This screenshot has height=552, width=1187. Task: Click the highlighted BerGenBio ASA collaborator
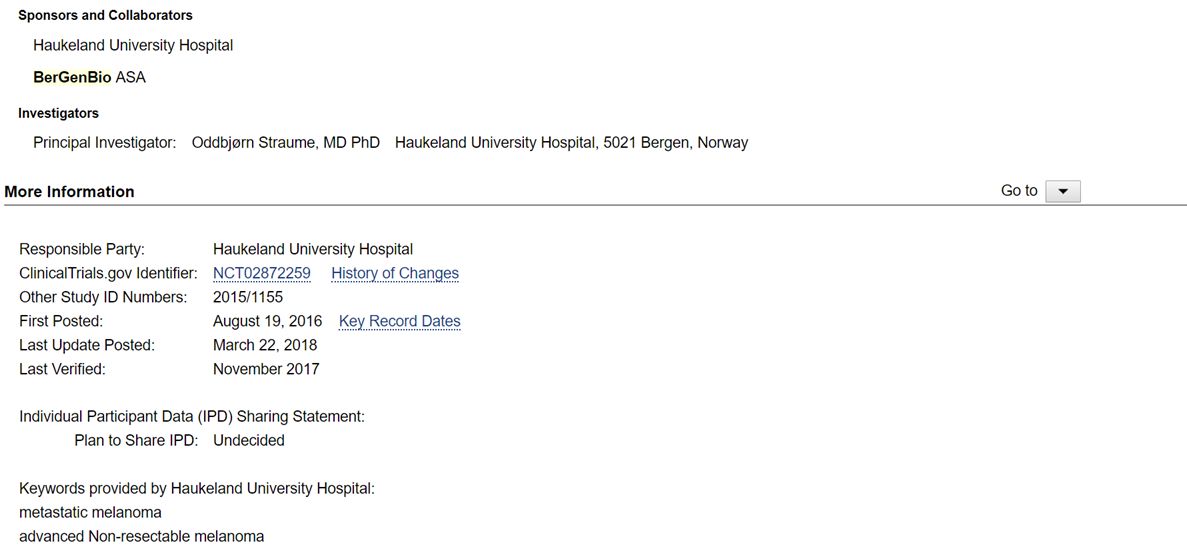(89, 78)
